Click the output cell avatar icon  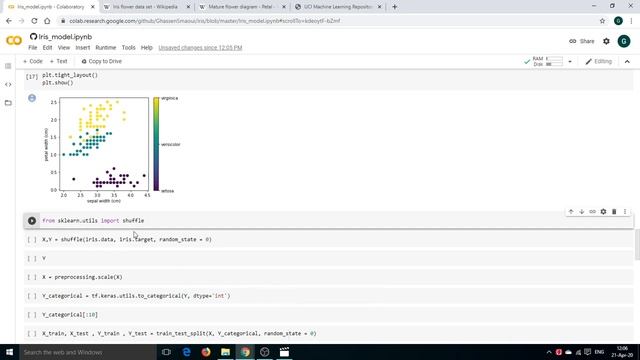pyautogui.click(x=32, y=98)
